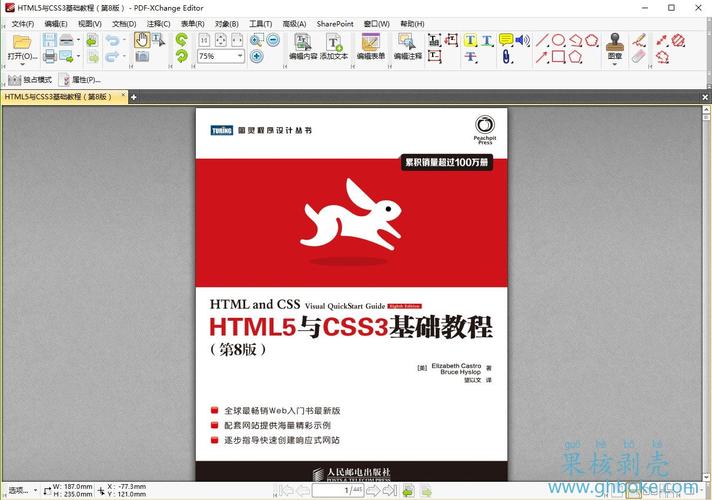This screenshot has width=712, height=500.
Task: Select the Oval drawing tool
Action: pos(559,40)
